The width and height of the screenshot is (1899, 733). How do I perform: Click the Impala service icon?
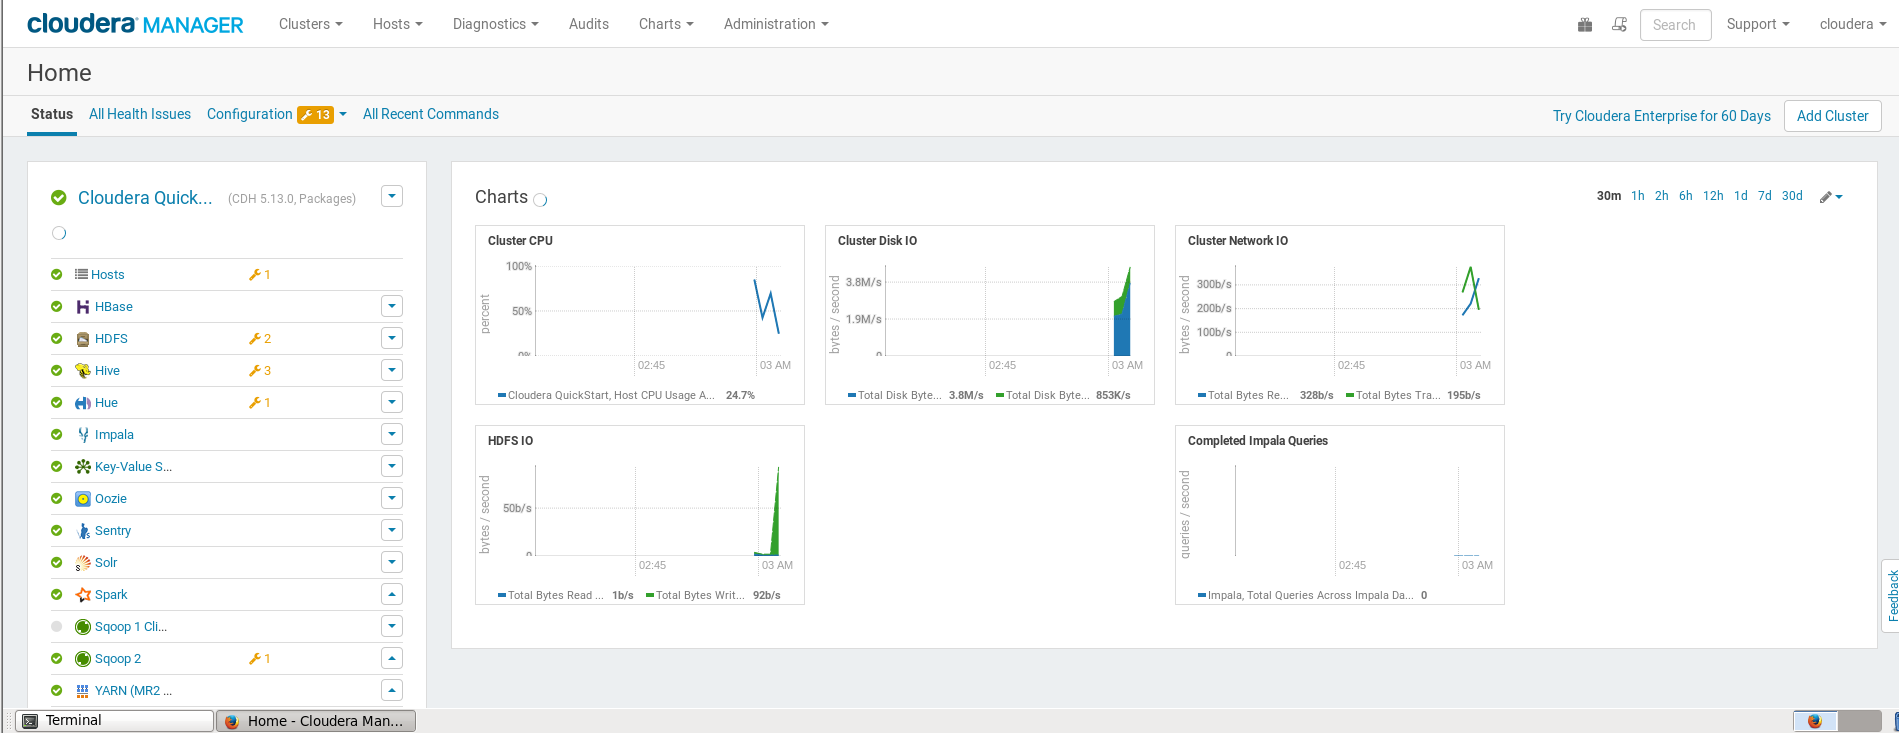tap(83, 435)
